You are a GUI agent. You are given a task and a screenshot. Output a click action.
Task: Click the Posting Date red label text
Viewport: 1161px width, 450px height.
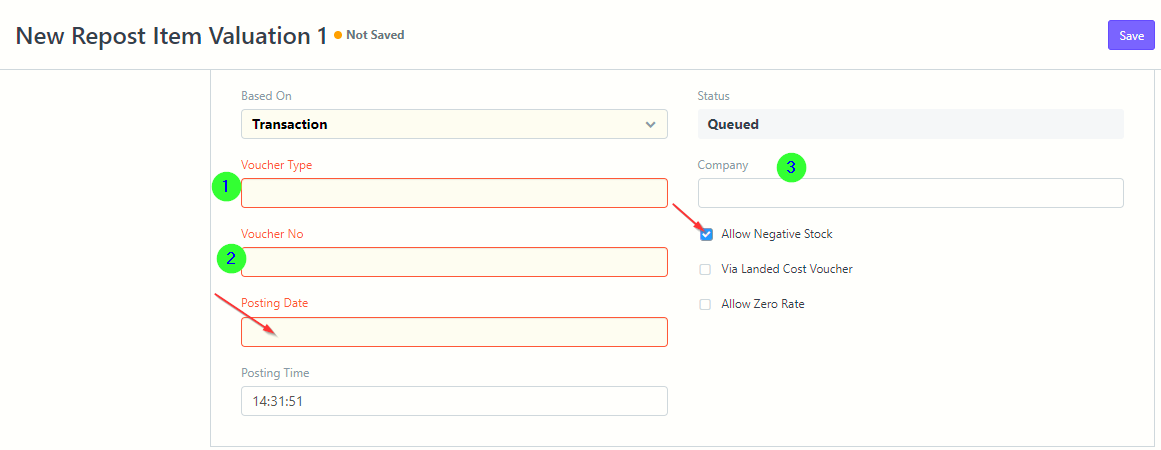click(x=275, y=303)
